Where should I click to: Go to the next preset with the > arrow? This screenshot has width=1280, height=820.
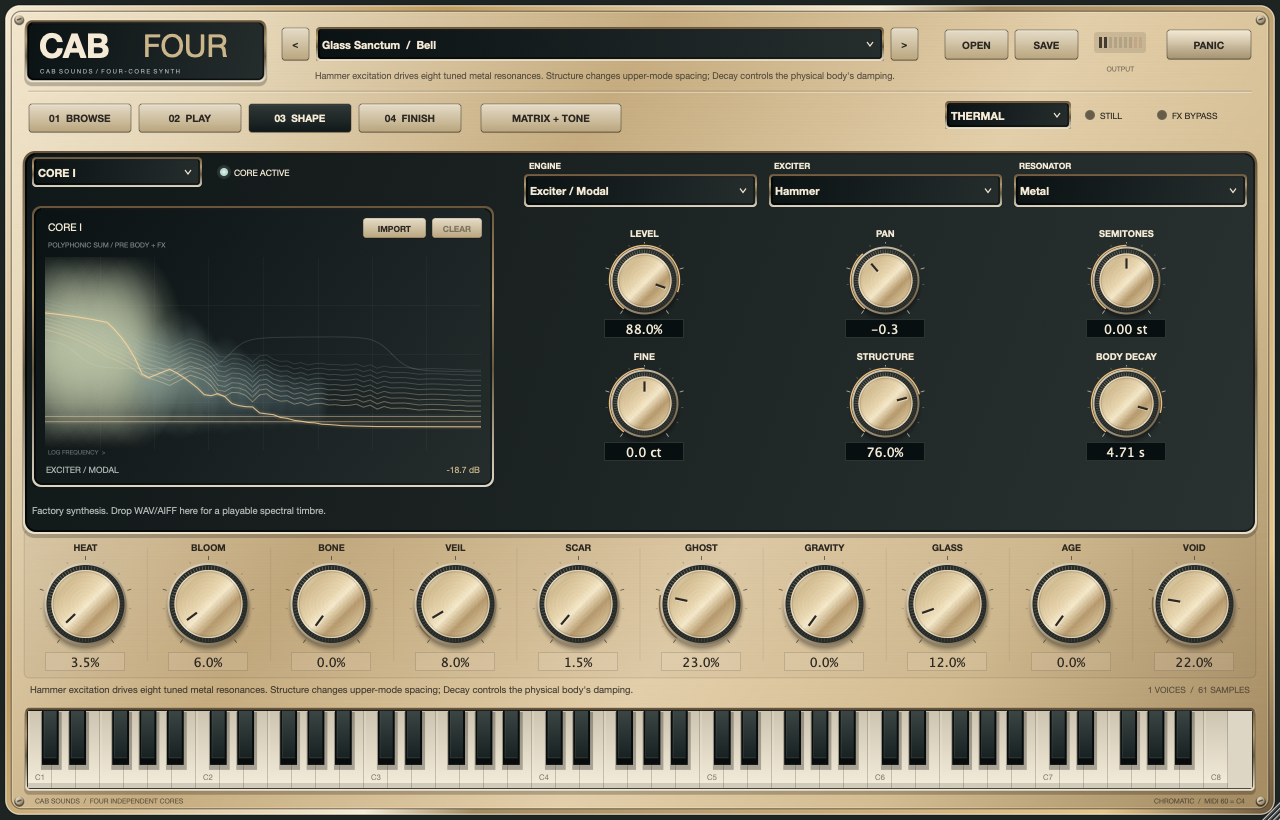click(904, 45)
